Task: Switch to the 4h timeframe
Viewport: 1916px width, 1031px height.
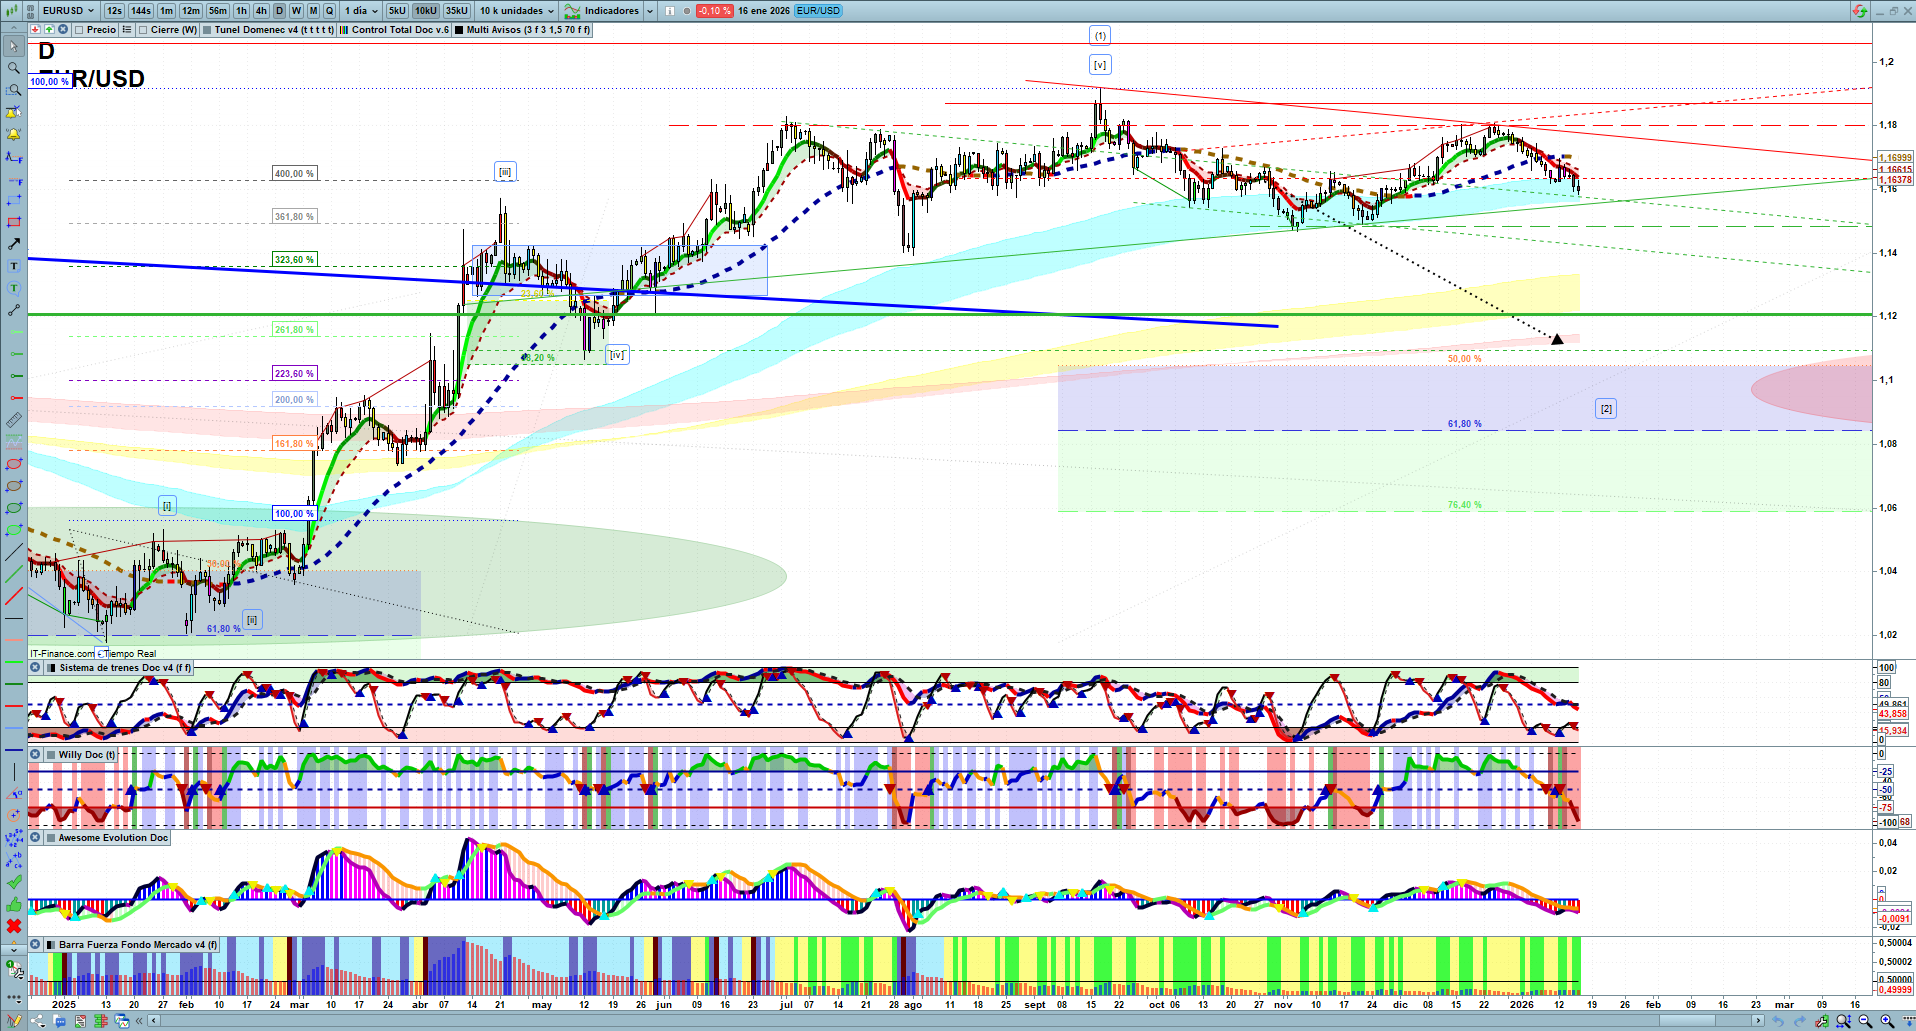Action: [x=261, y=11]
